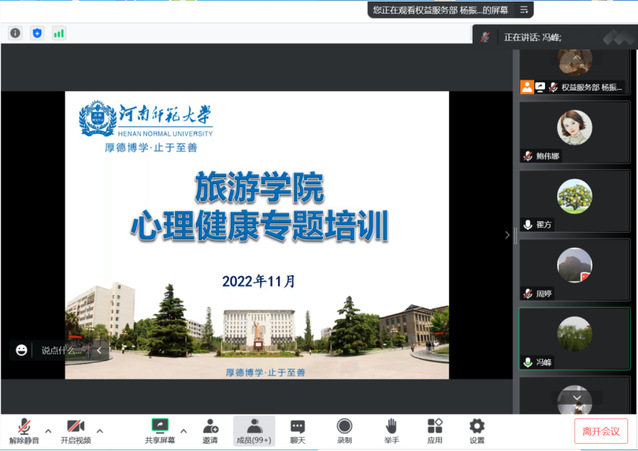Open the Invite (邀请) icon
Screen dimensions: 638x451
point(210,431)
